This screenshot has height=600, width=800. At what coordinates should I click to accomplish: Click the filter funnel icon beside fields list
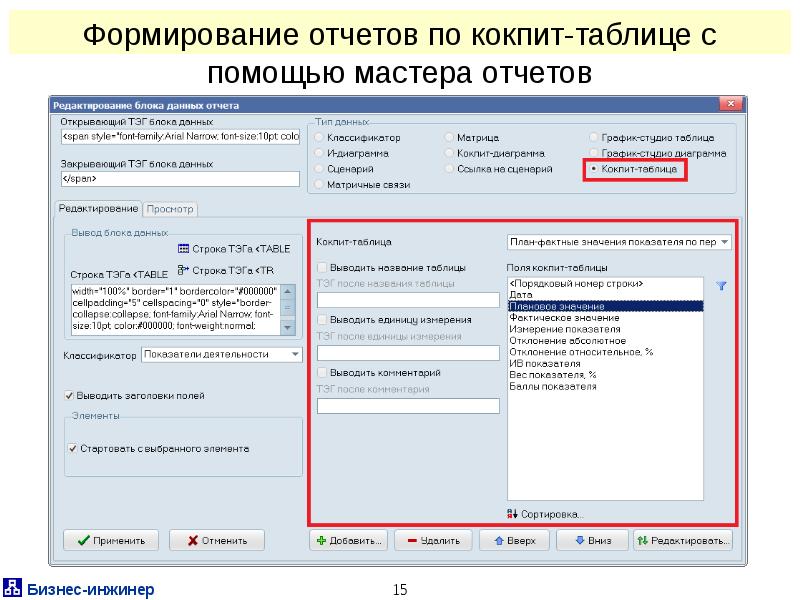click(x=722, y=285)
